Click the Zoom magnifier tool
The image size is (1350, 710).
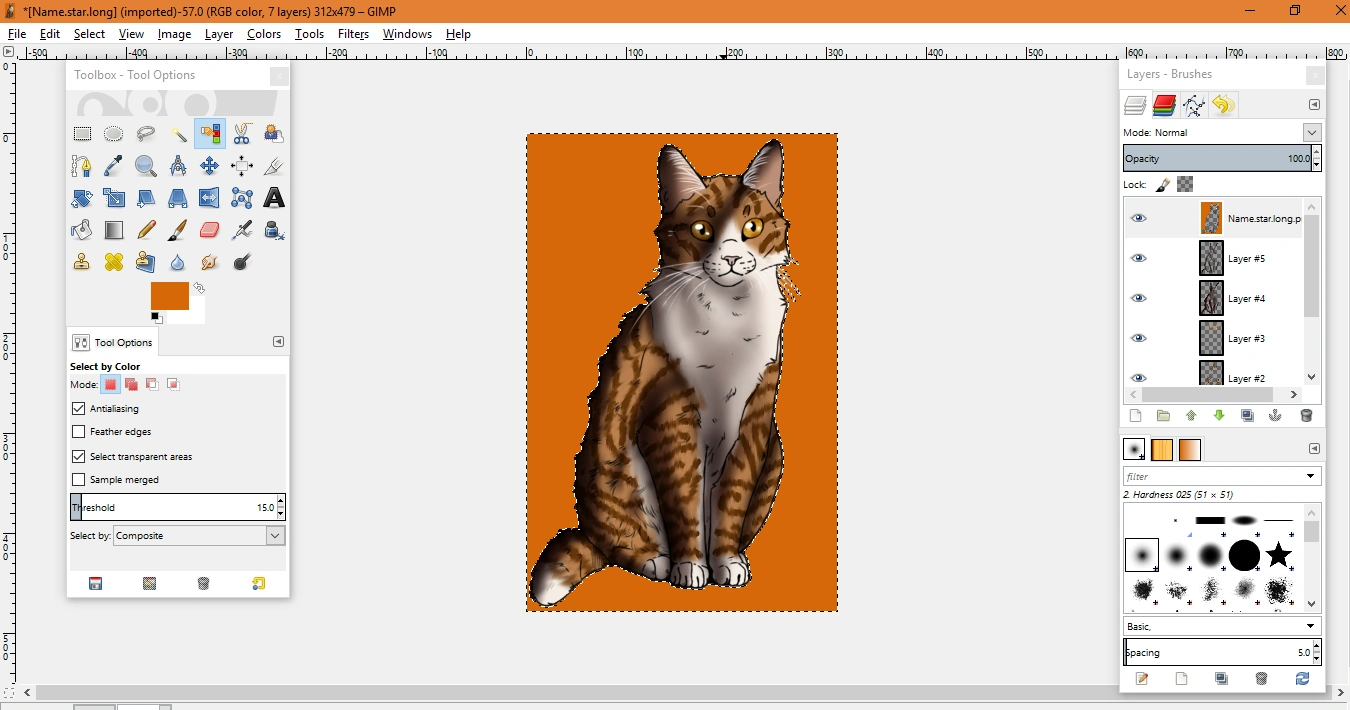click(x=146, y=166)
